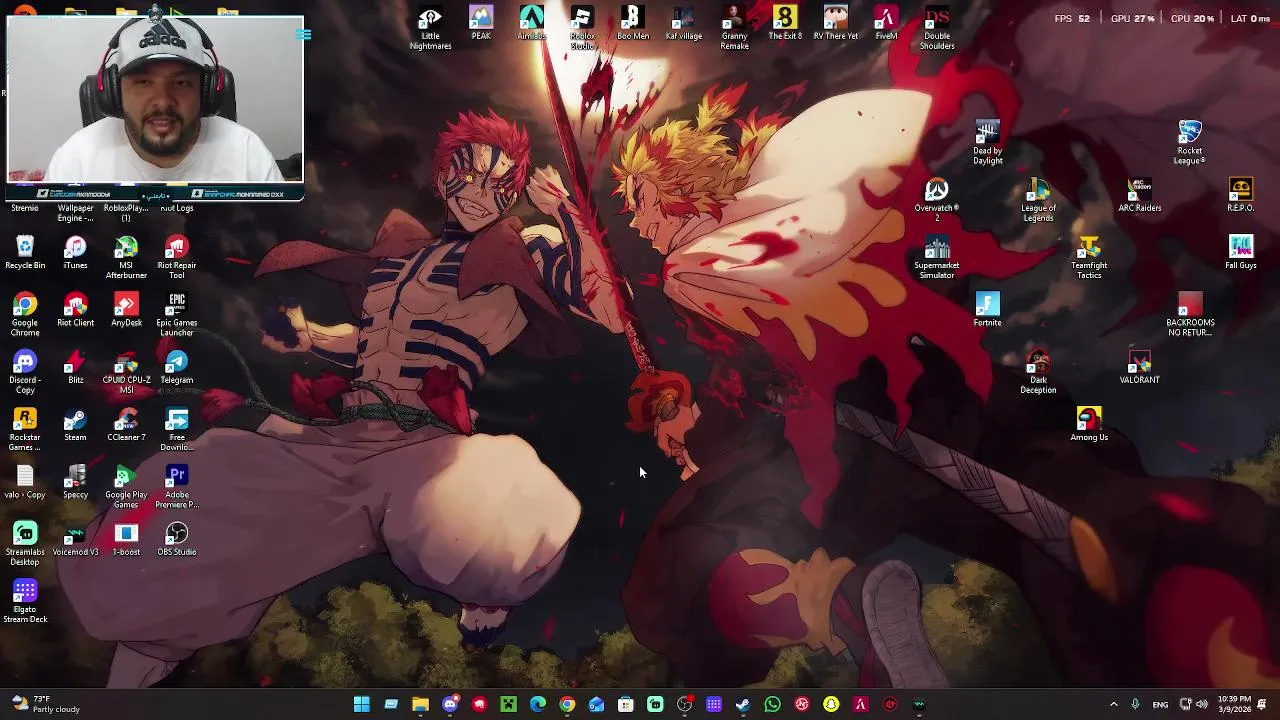Launch Microsoft Edge from the taskbar
1280x720 pixels.
coord(538,704)
